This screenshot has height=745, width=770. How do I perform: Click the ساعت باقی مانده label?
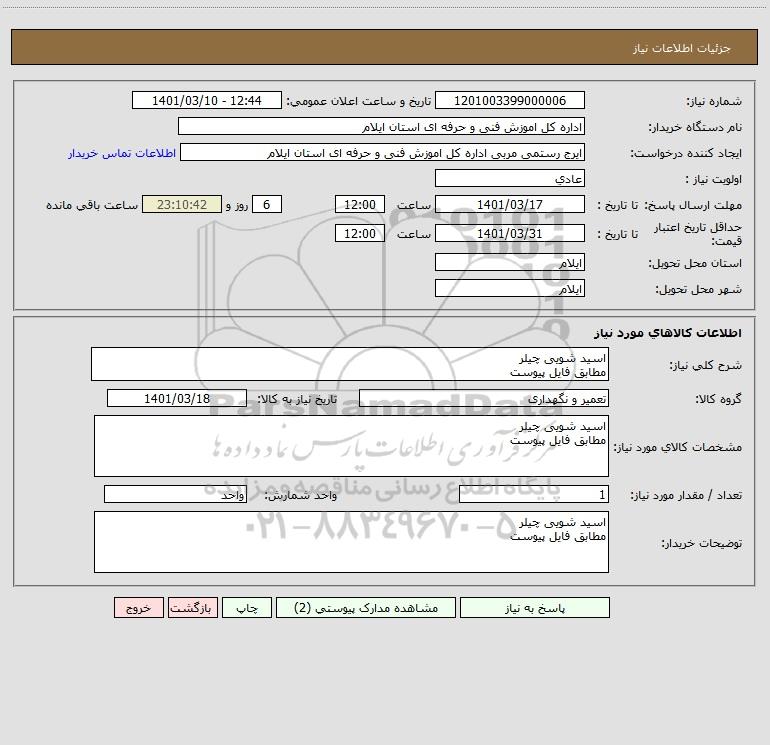[x=92, y=205]
